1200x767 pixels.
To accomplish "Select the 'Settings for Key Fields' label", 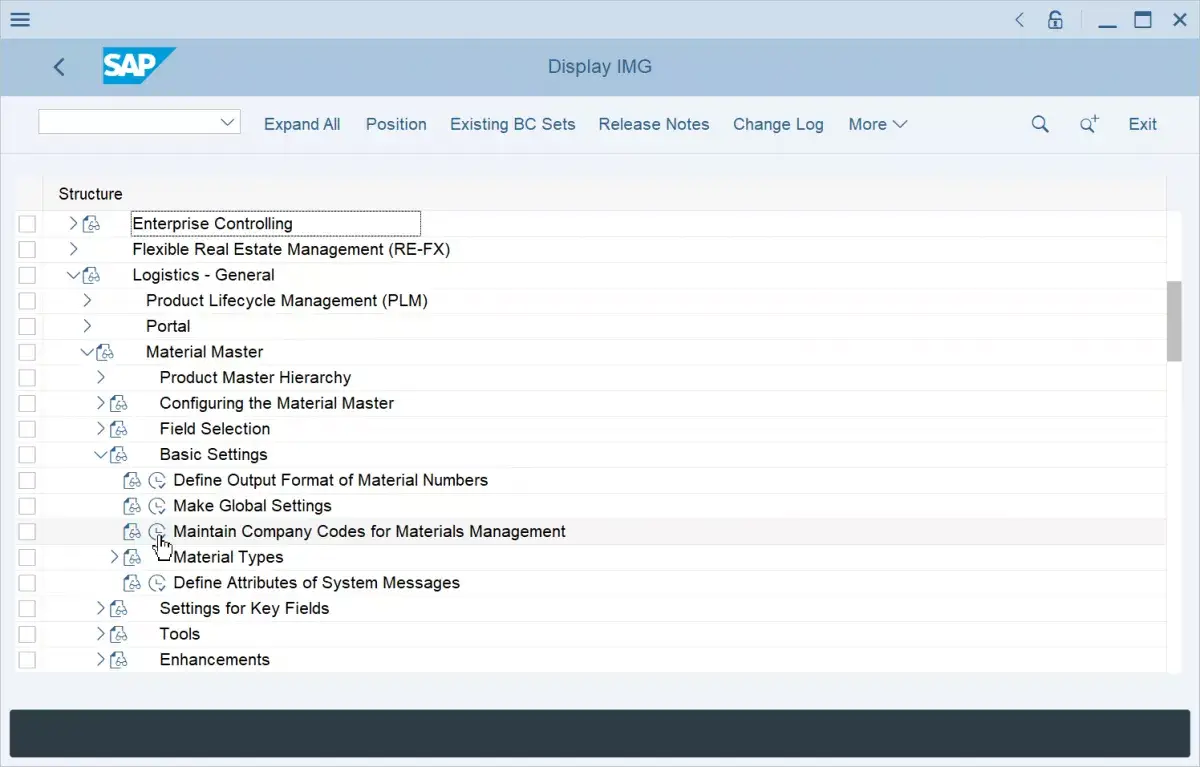I will [x=244, y=608].
